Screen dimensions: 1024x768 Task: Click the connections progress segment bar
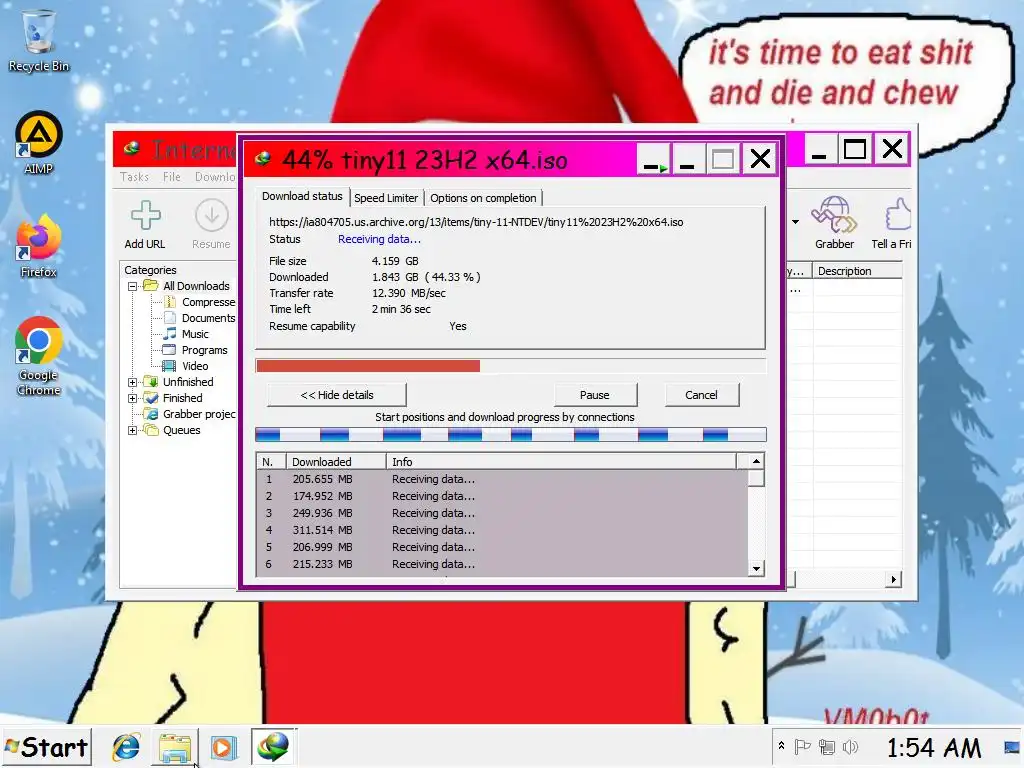coord(511,434)
